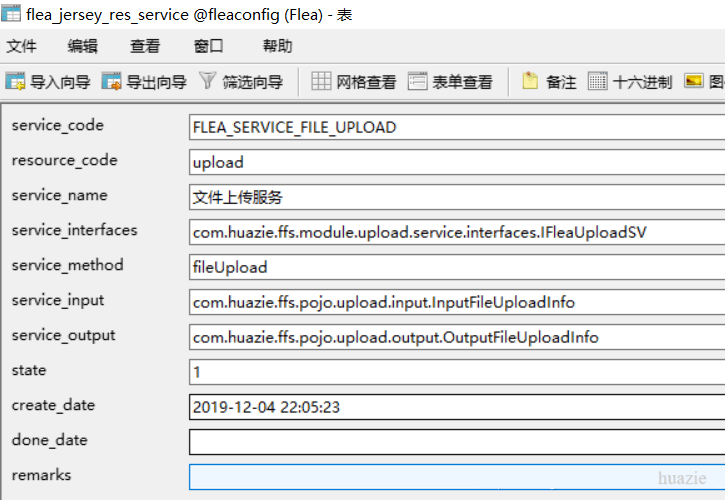Click the table icon in title bar
The image size is (725, 500).
[x=11, y=13]
